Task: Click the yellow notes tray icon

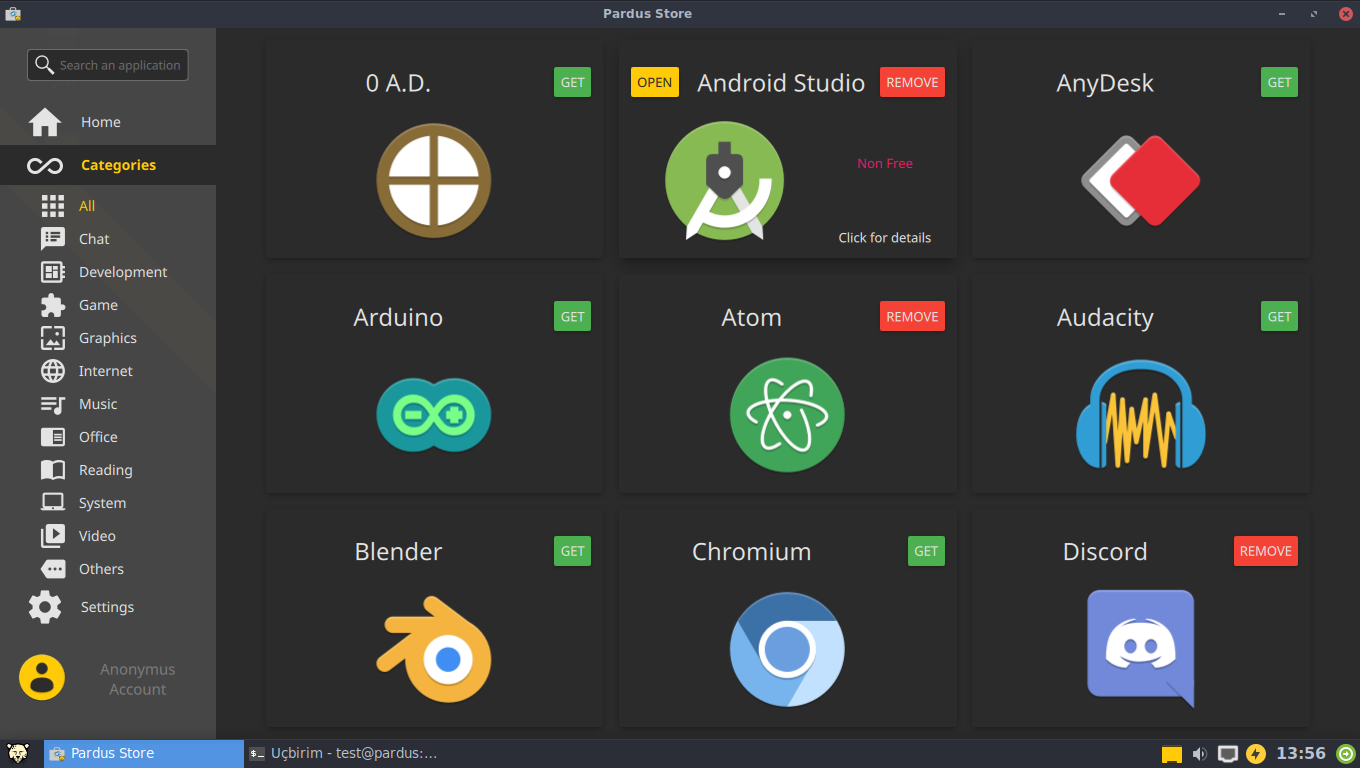Action: 1171,754
